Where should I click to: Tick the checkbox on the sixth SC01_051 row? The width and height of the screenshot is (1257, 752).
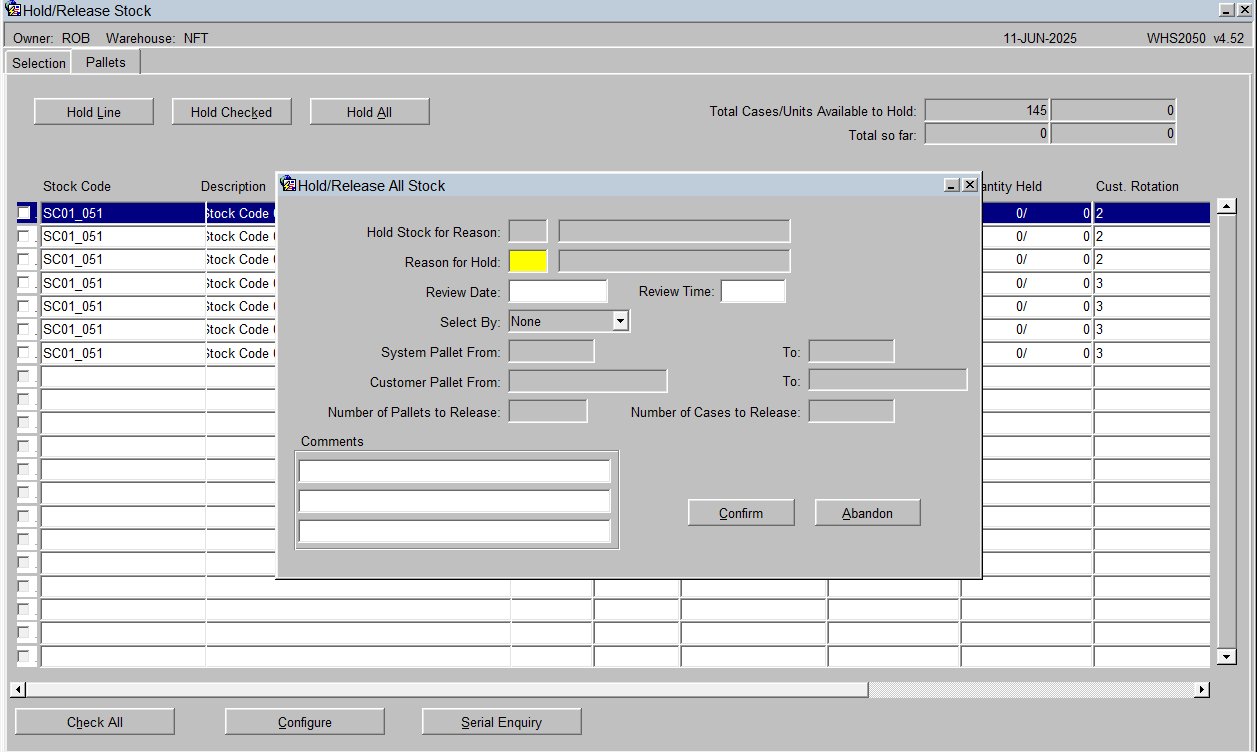coord(24,329)
